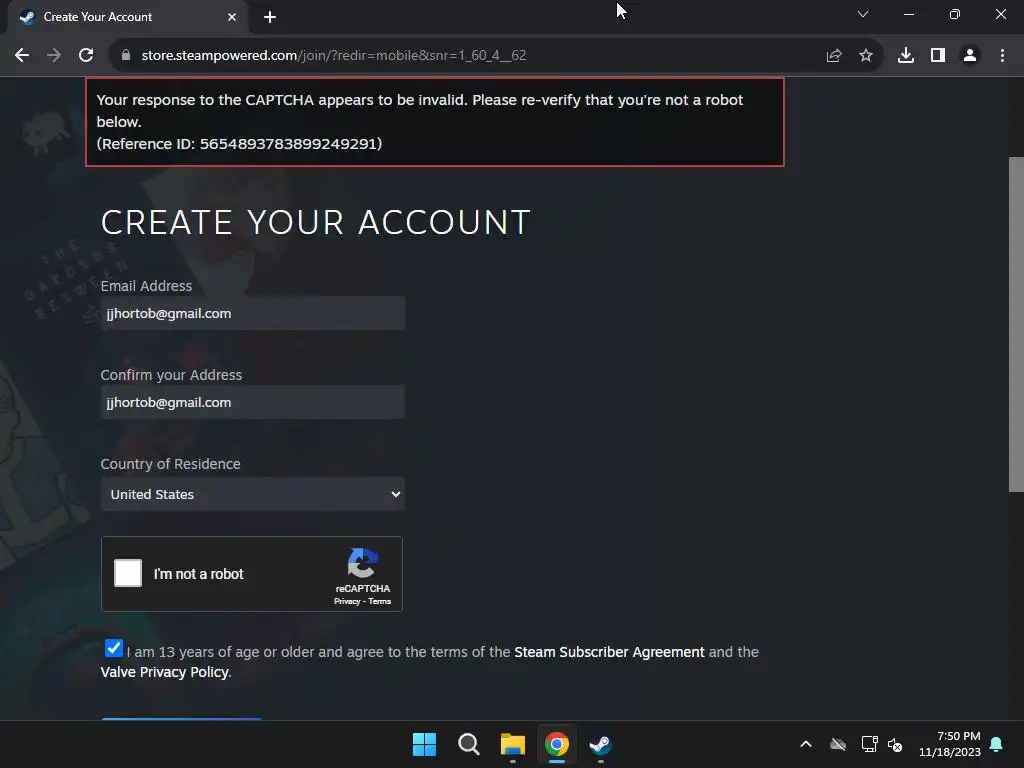This screenshot has height=768, width=1024.
Task: Open the Country of Residence dropdown
Action: coord(253,494)
